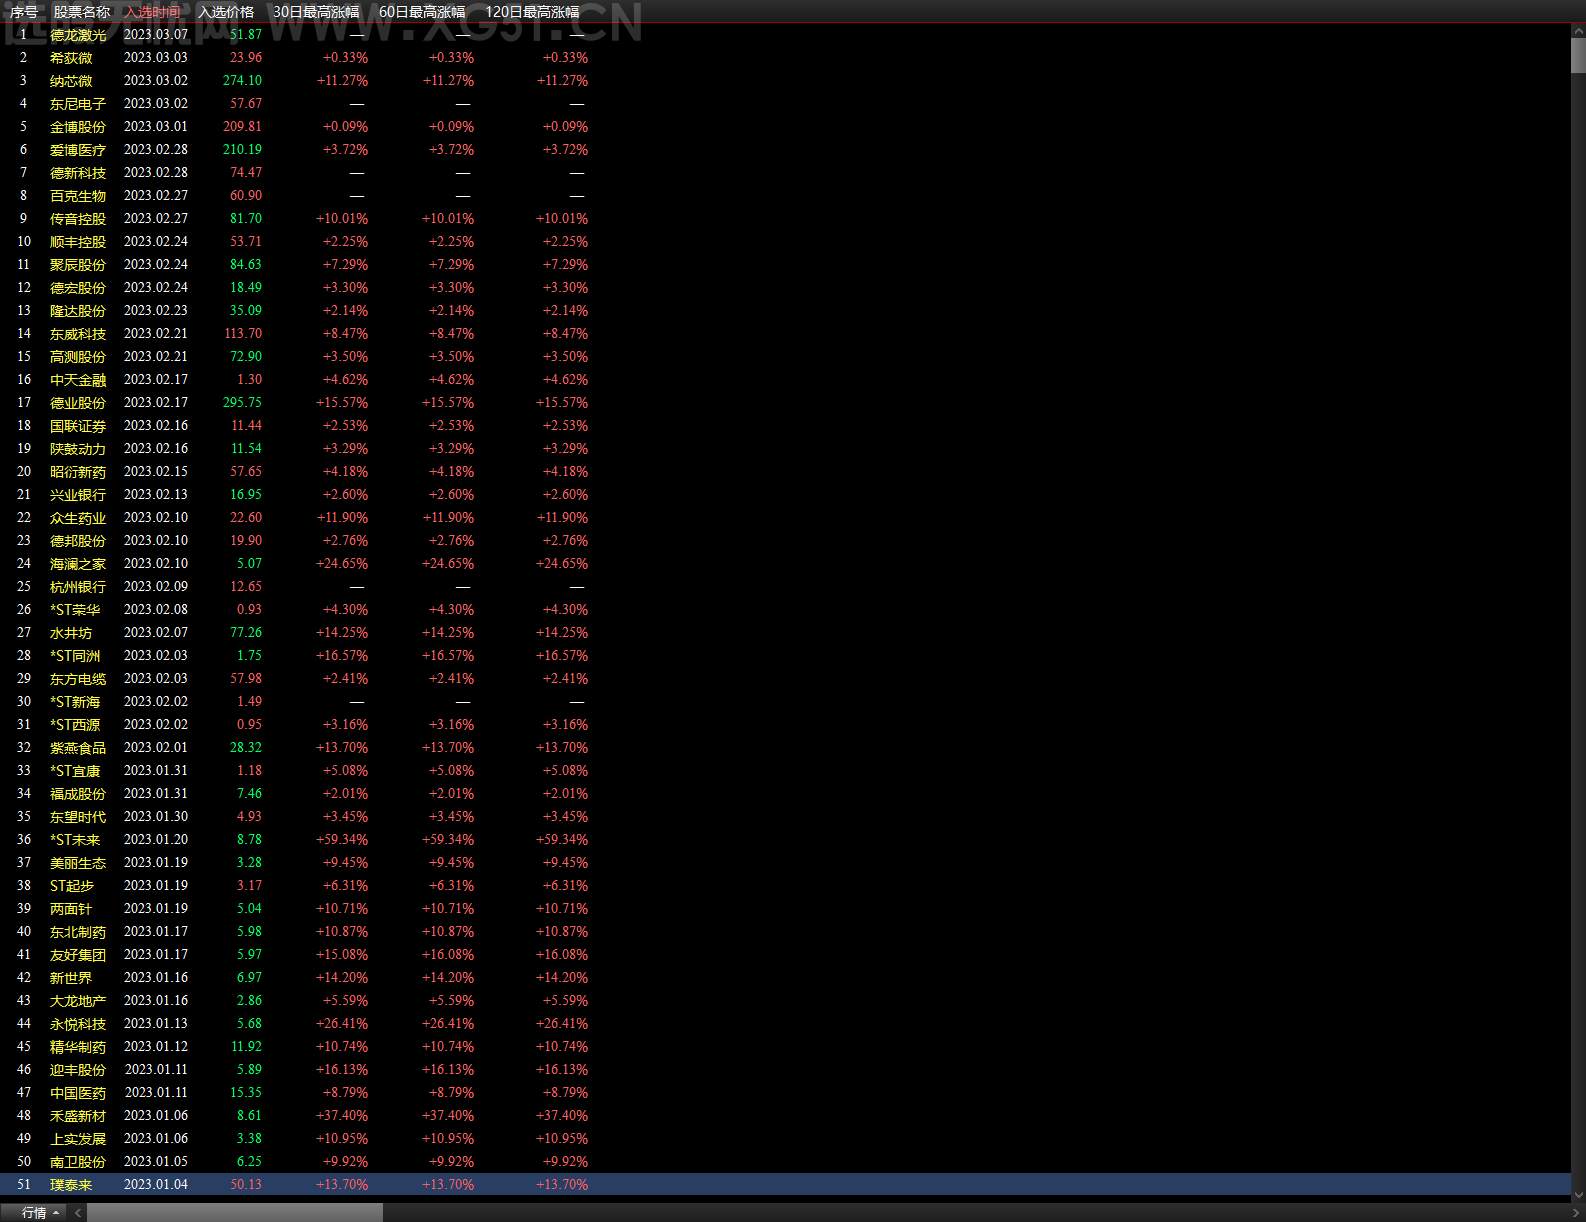
Task: Select stock 聚辰股份
Action: pos(78,265)
